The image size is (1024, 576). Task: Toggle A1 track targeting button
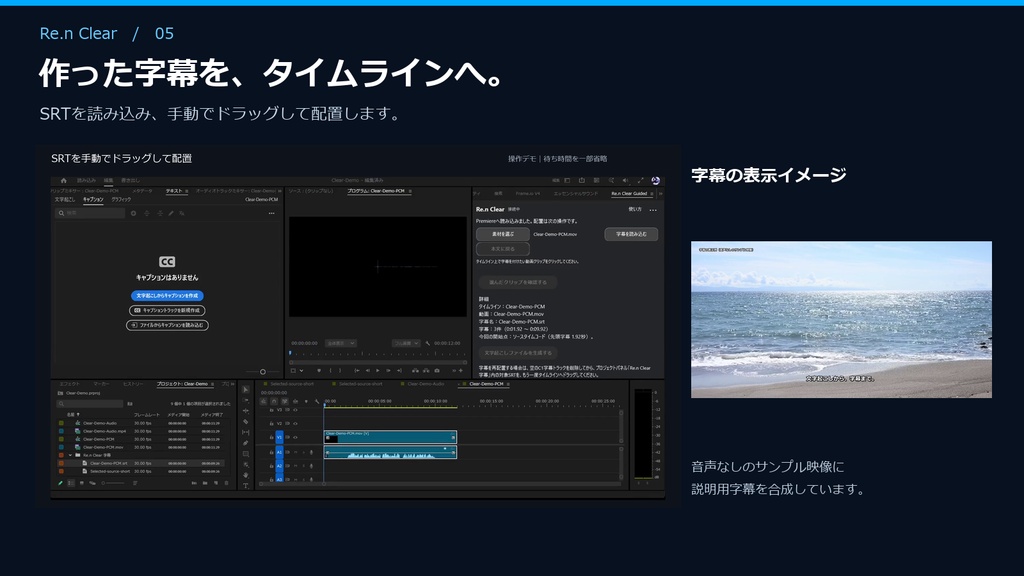pyautogui.click(x=280, y=452)
